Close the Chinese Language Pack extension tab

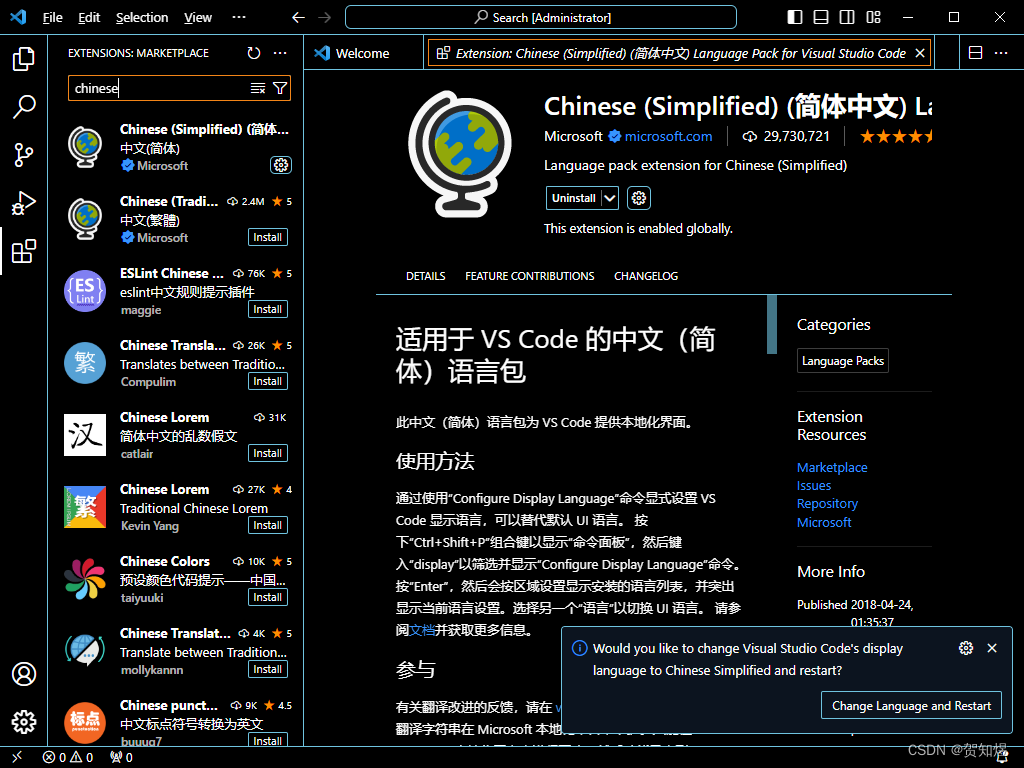[920, 53]
